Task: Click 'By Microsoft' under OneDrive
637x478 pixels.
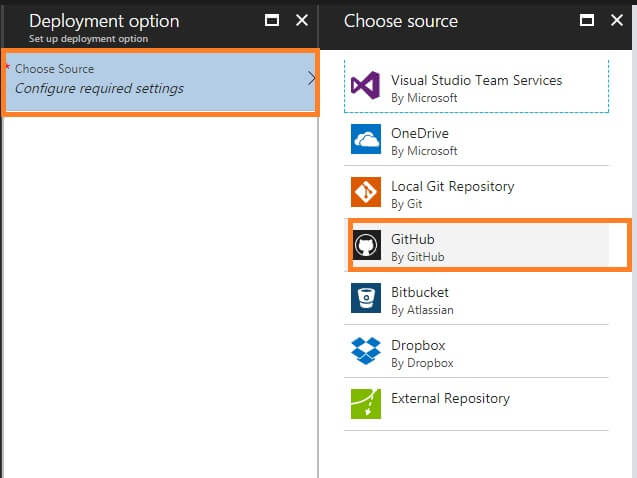Action: click(x=424, y=151)
